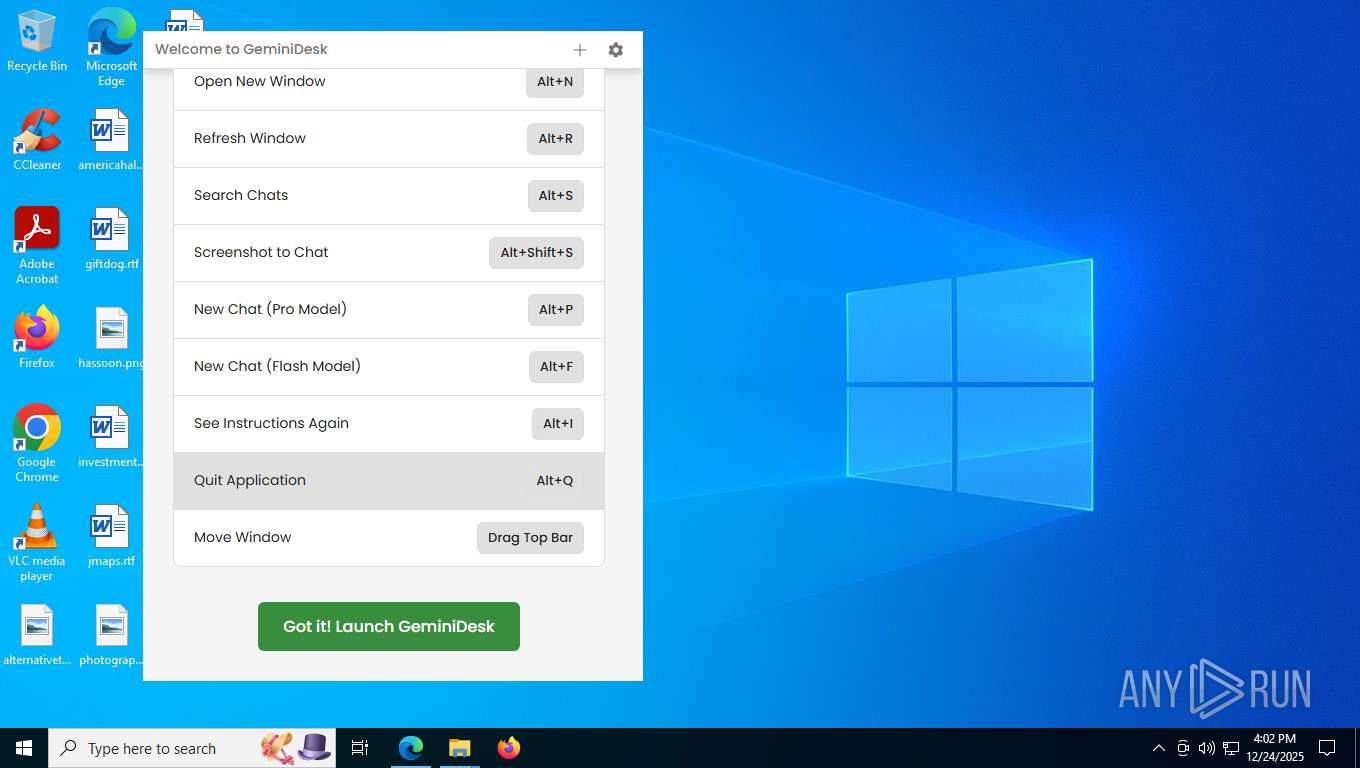
Task: Open Firefox from the taskbar
Action: click(509, 748)
